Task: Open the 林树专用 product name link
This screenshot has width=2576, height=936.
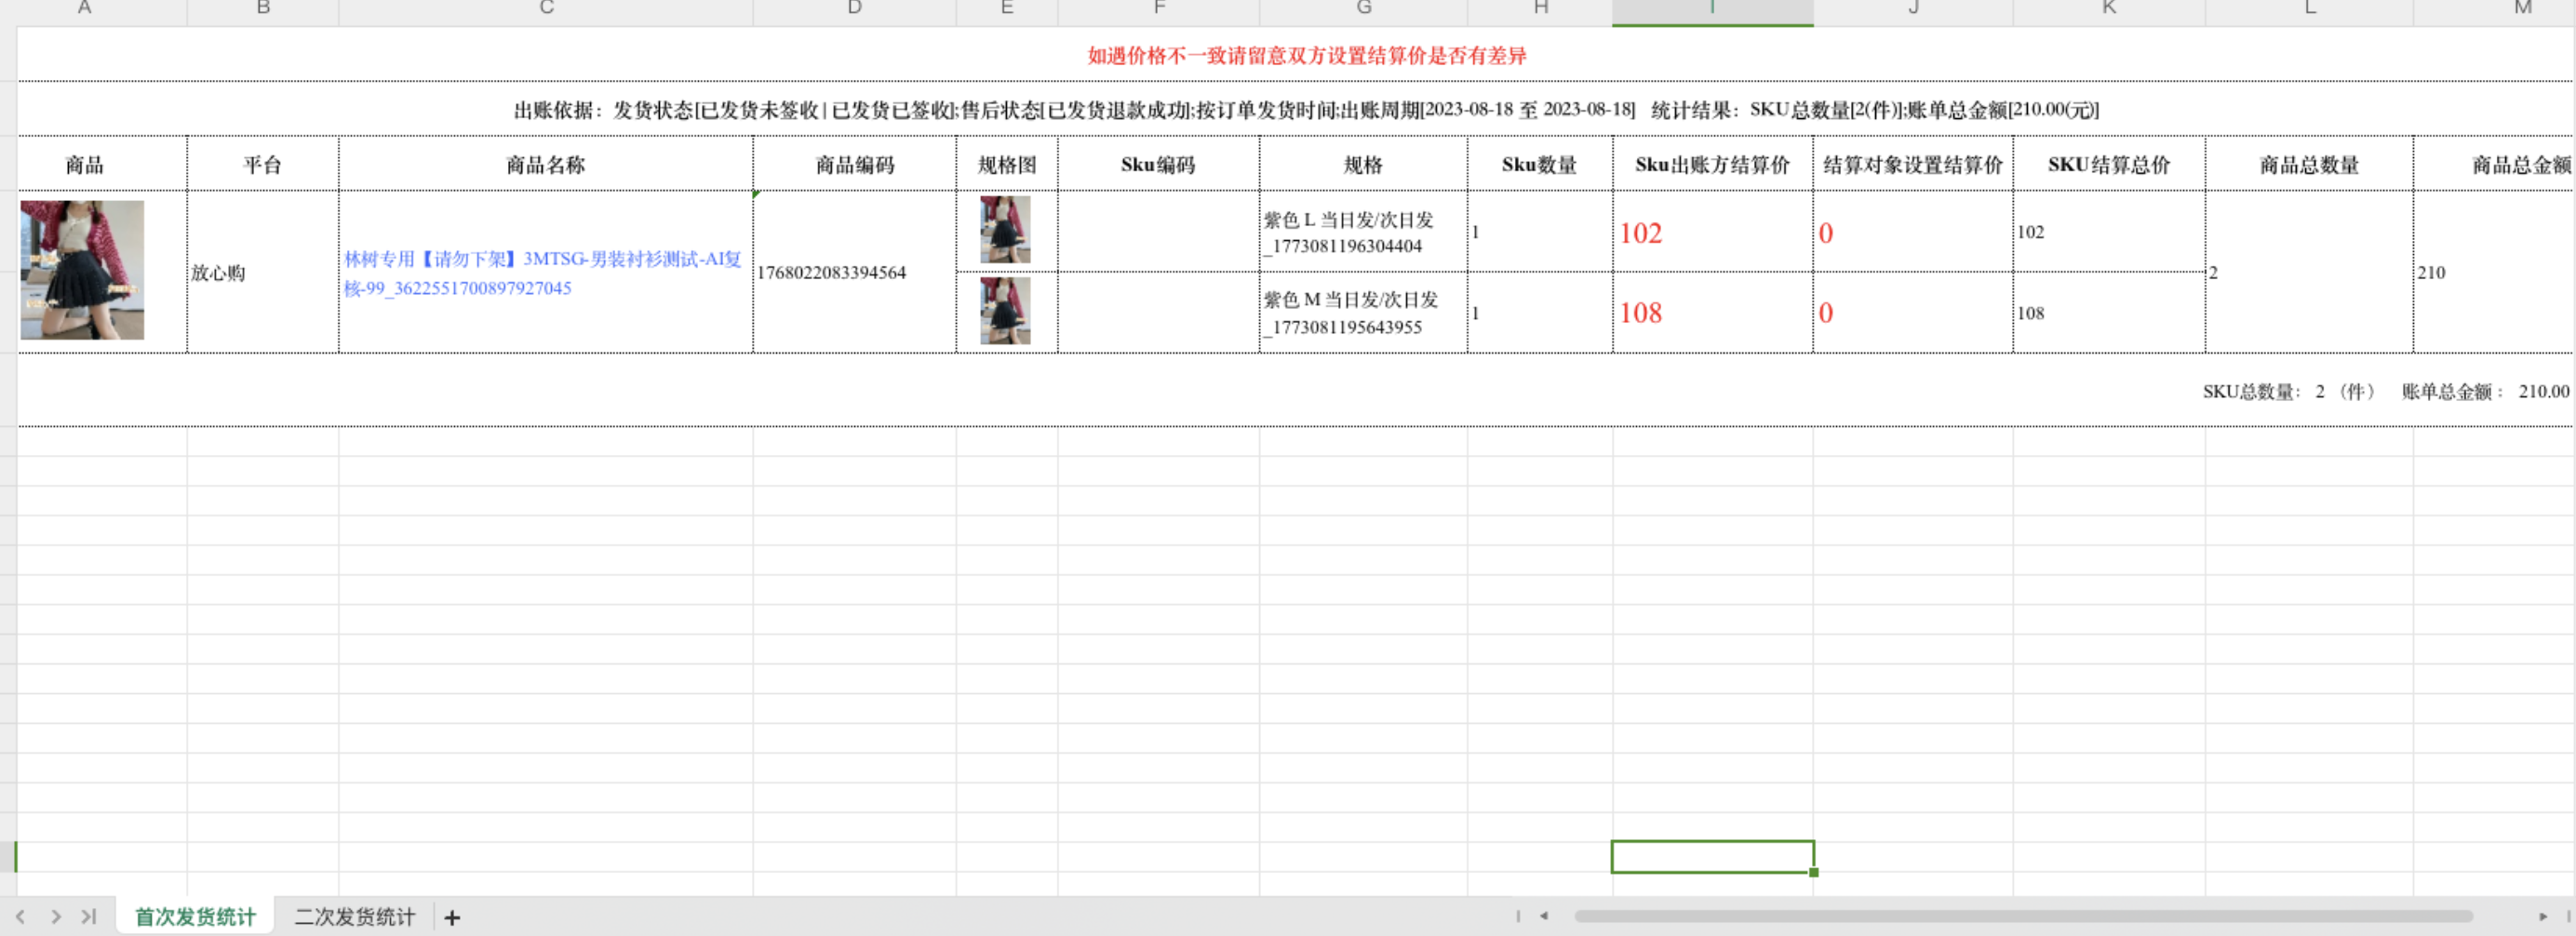Action: pos(543,273)
